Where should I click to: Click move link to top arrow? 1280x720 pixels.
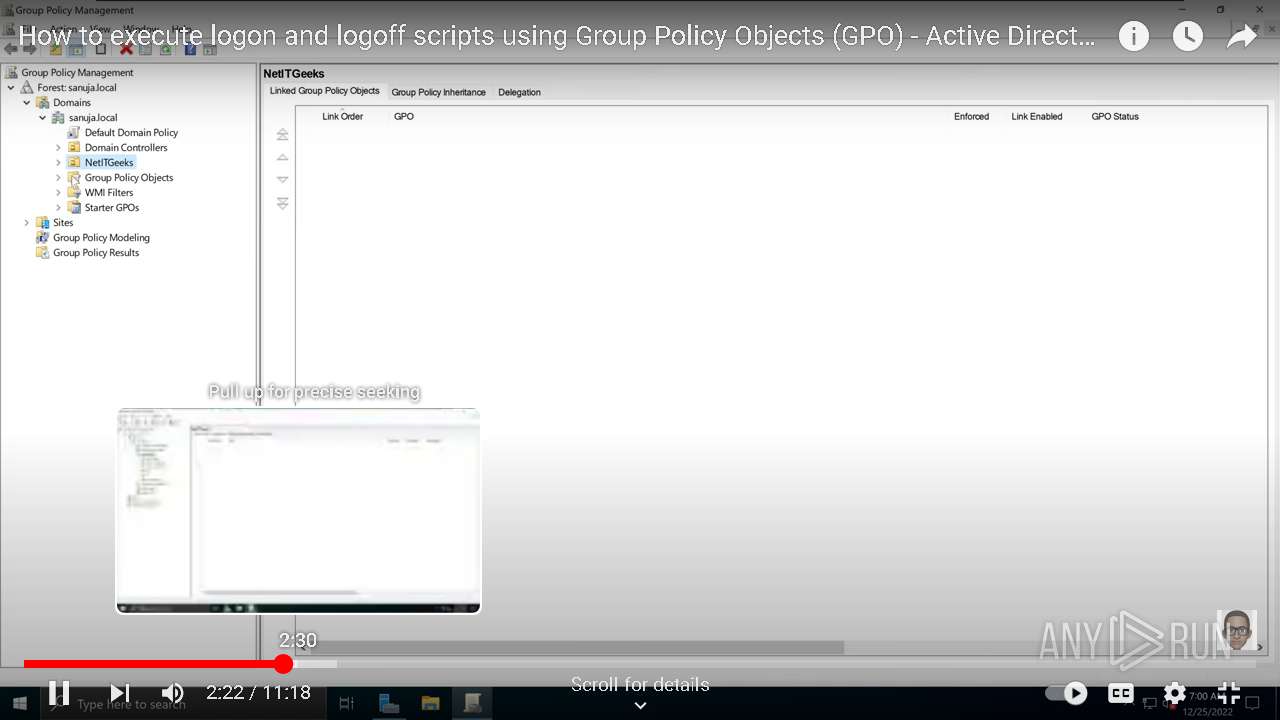[283, 134]
